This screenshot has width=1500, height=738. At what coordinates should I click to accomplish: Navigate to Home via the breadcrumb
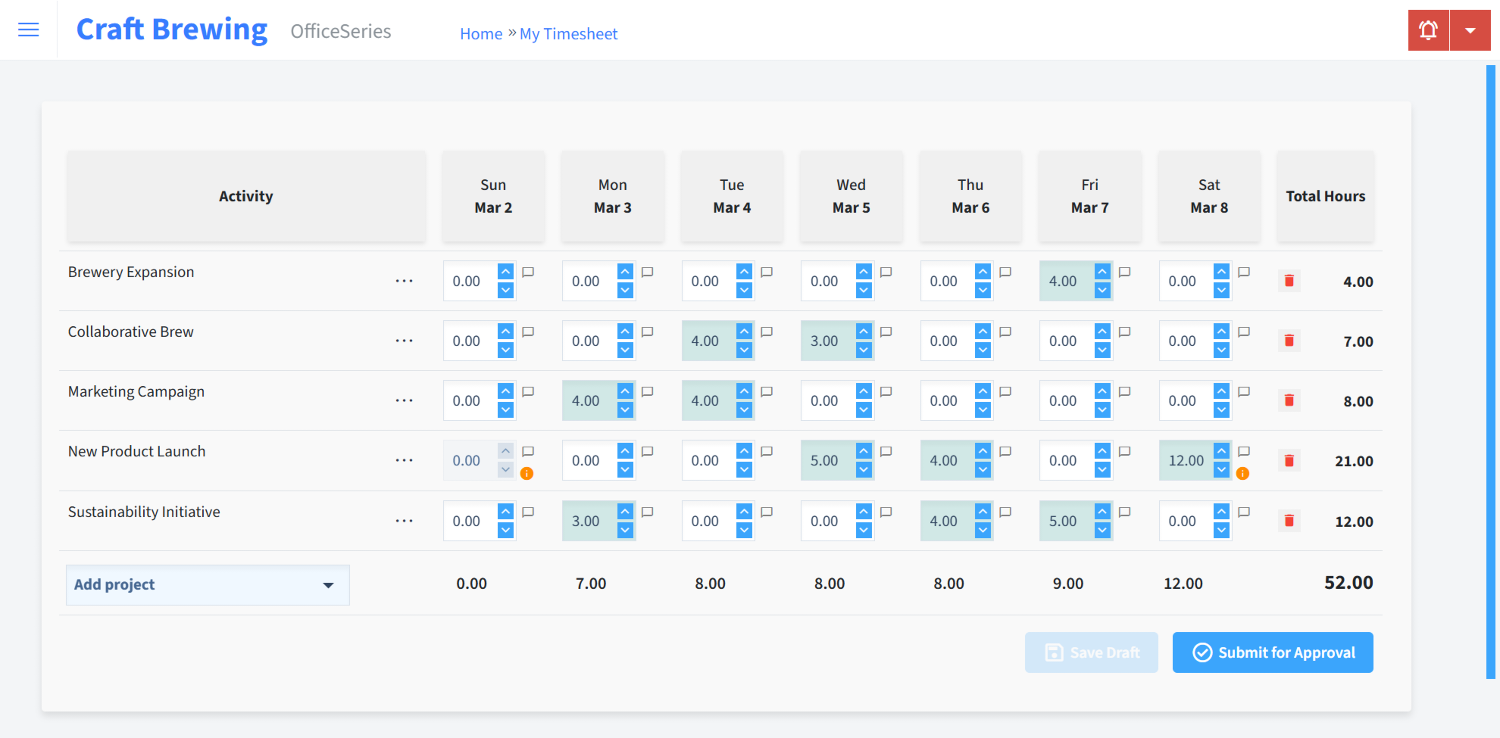pos(481,33)
